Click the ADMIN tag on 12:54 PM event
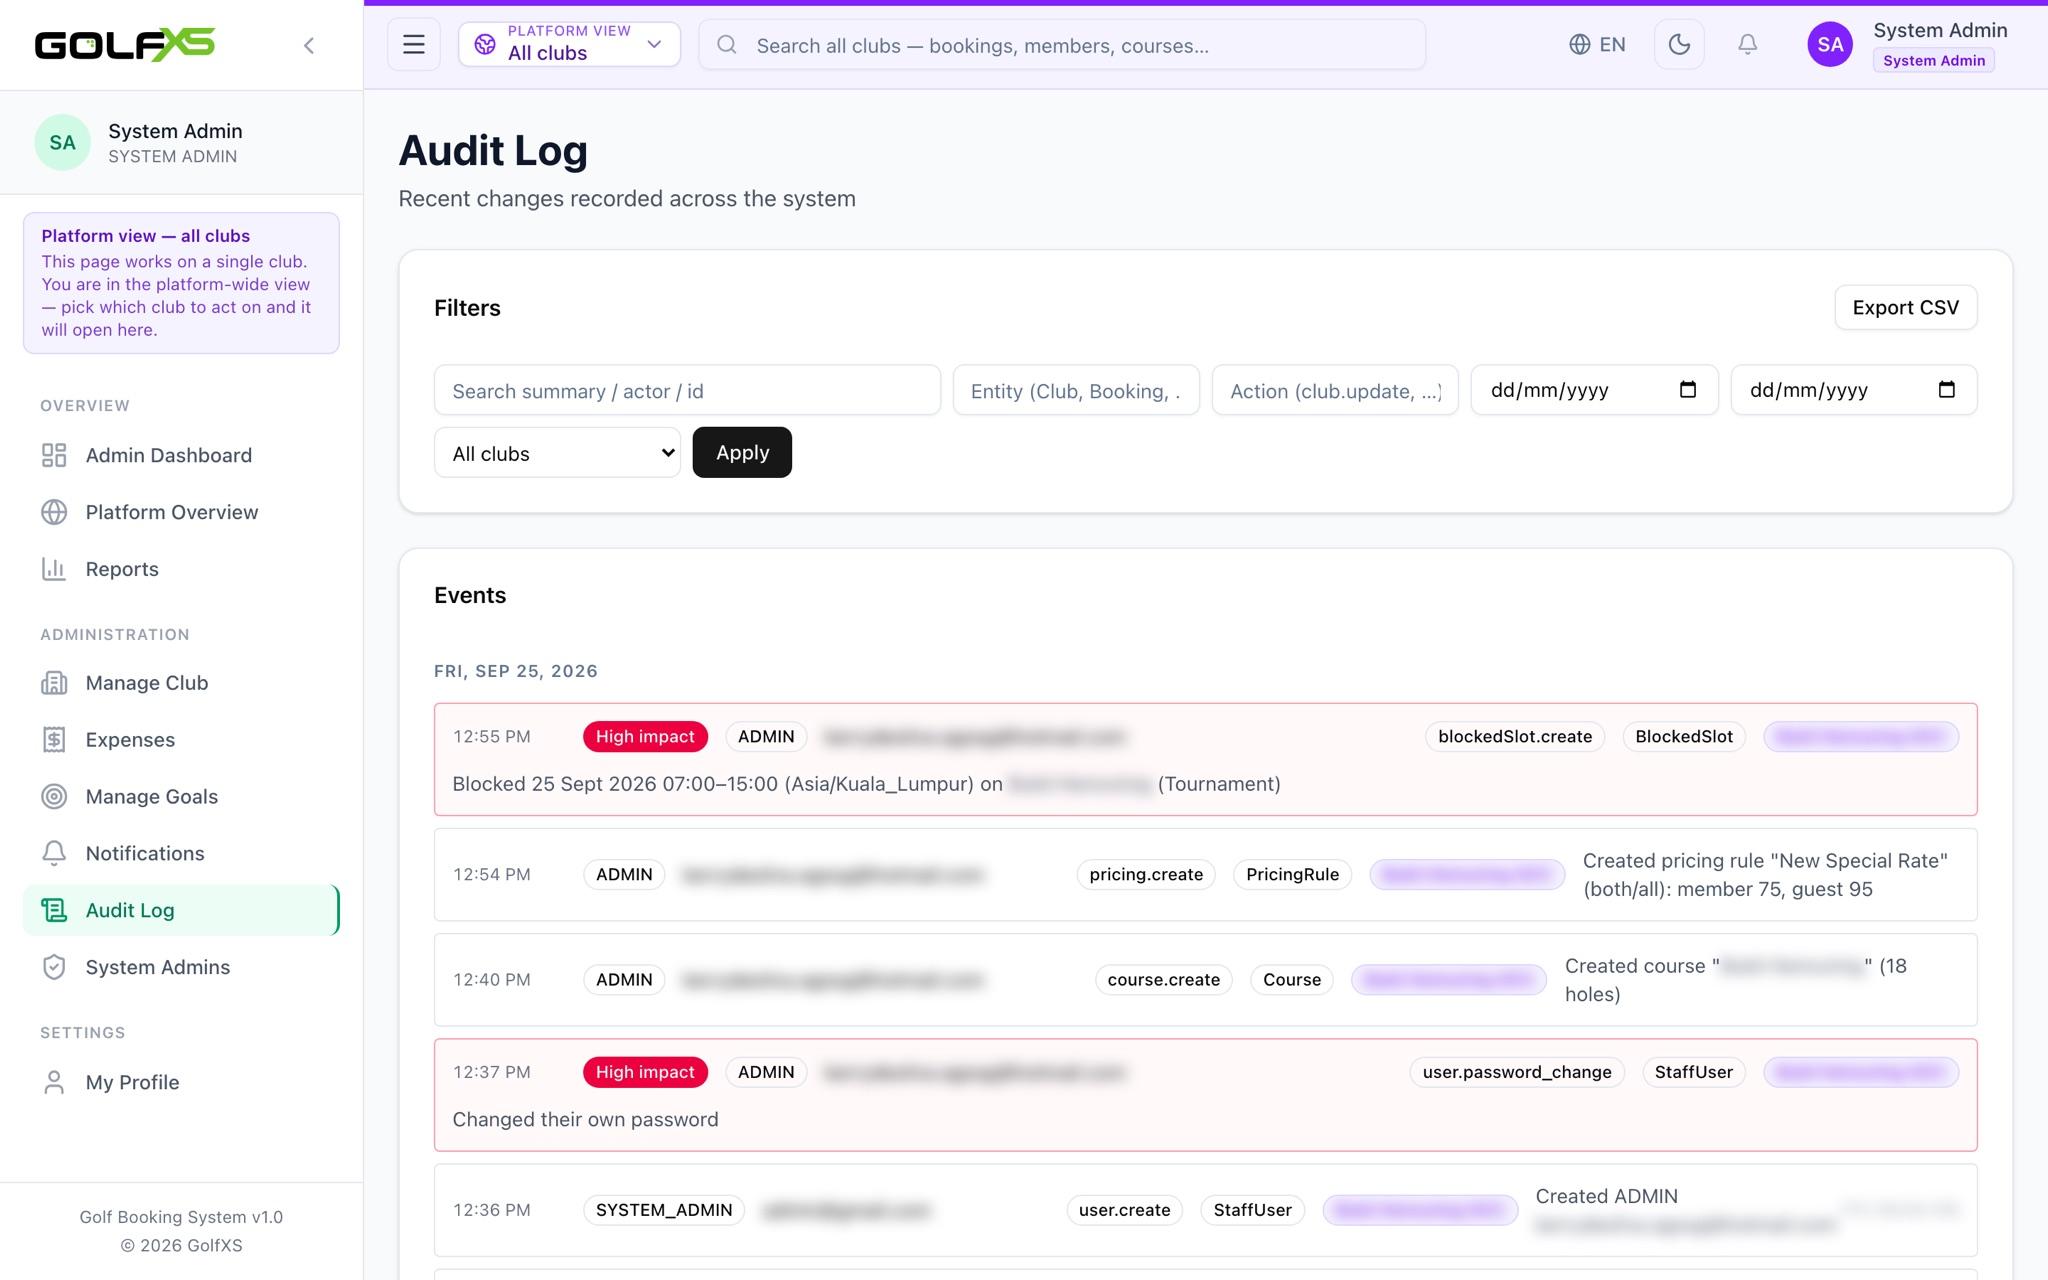 624,874
